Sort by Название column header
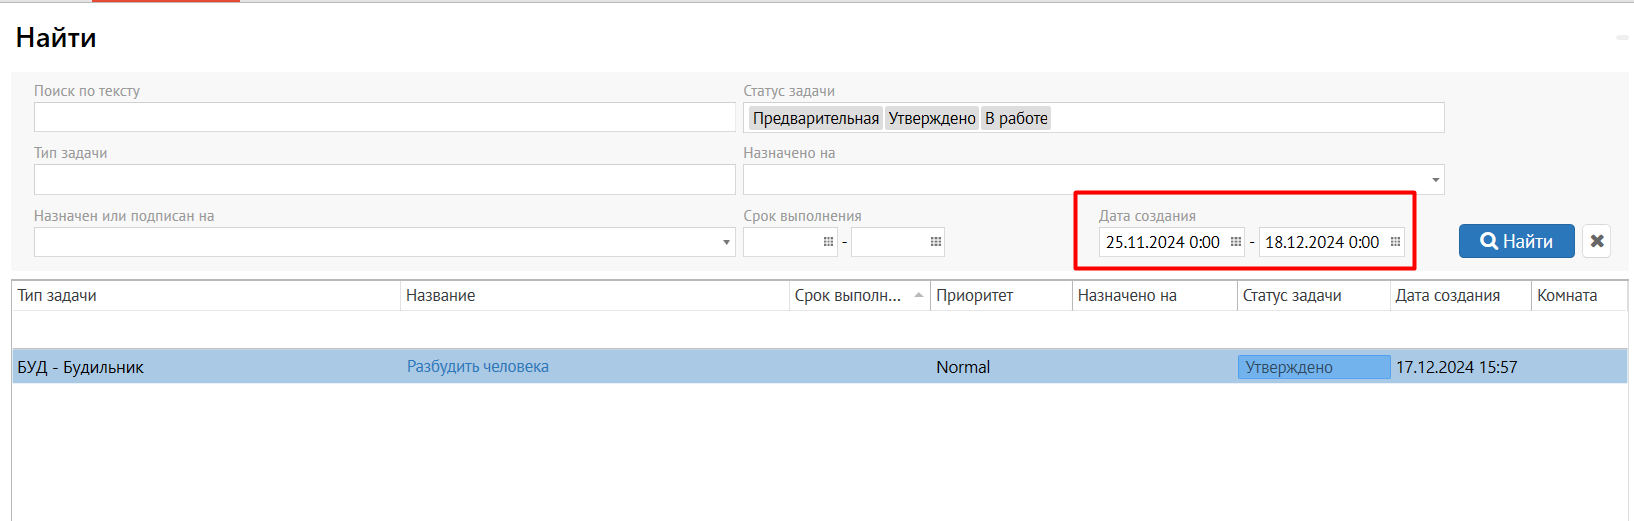1634x521 pixels. pyautogui.click(x=595, y=296)
